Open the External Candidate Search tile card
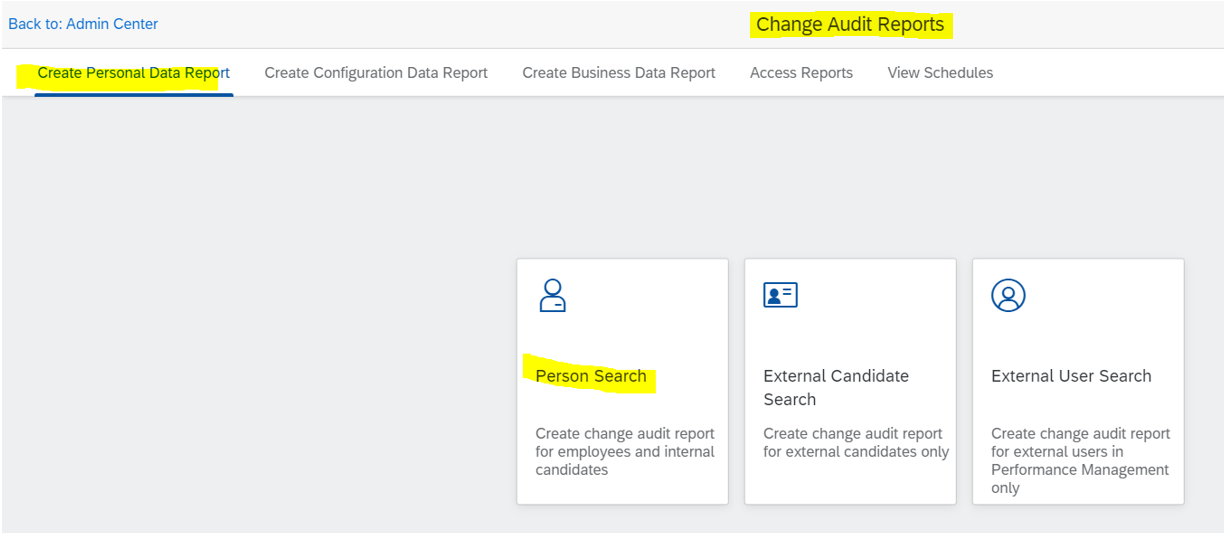The height and width of the screenshot is (533, 1224). pos(850,382)
